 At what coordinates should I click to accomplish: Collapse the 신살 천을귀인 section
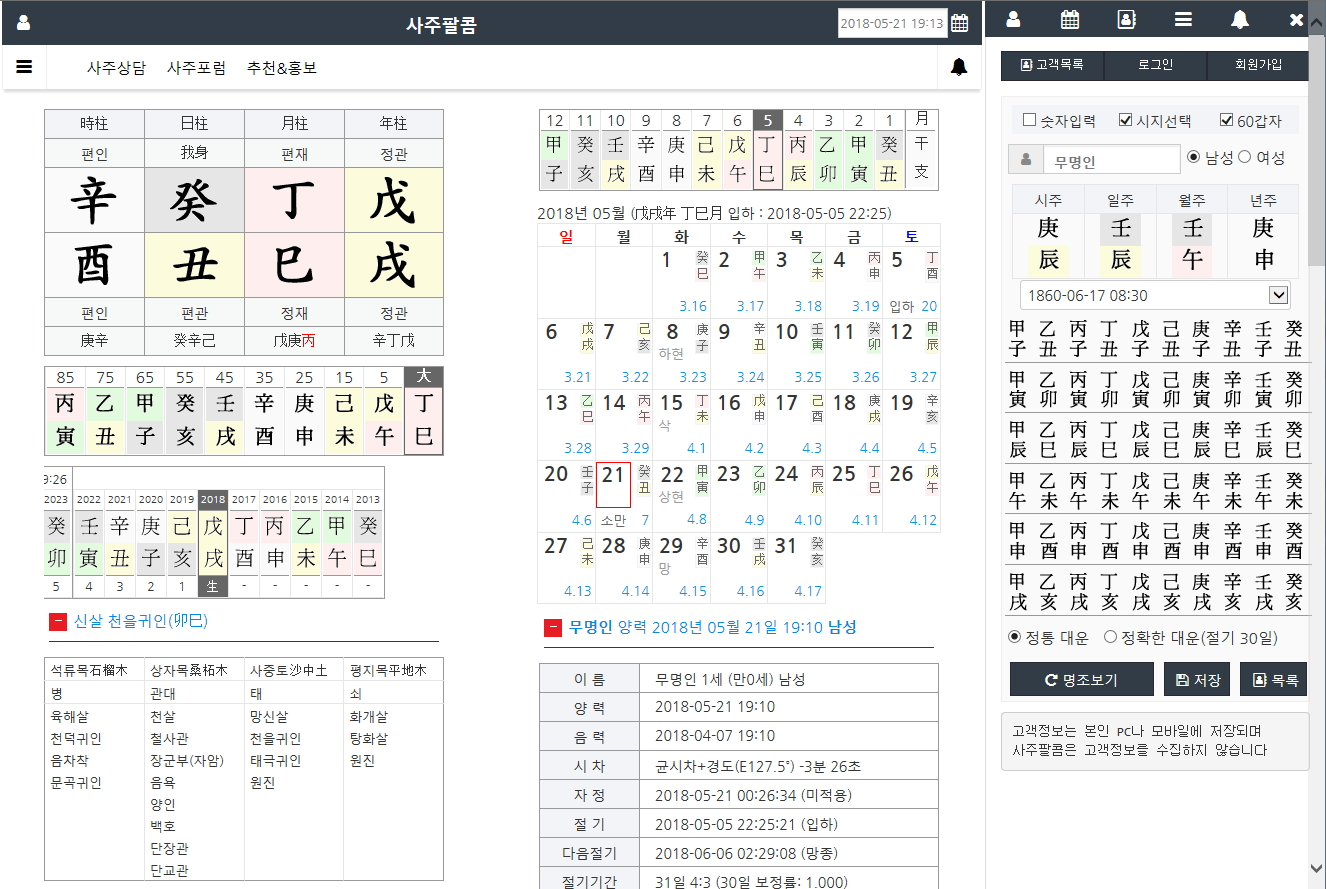(57, 622)
